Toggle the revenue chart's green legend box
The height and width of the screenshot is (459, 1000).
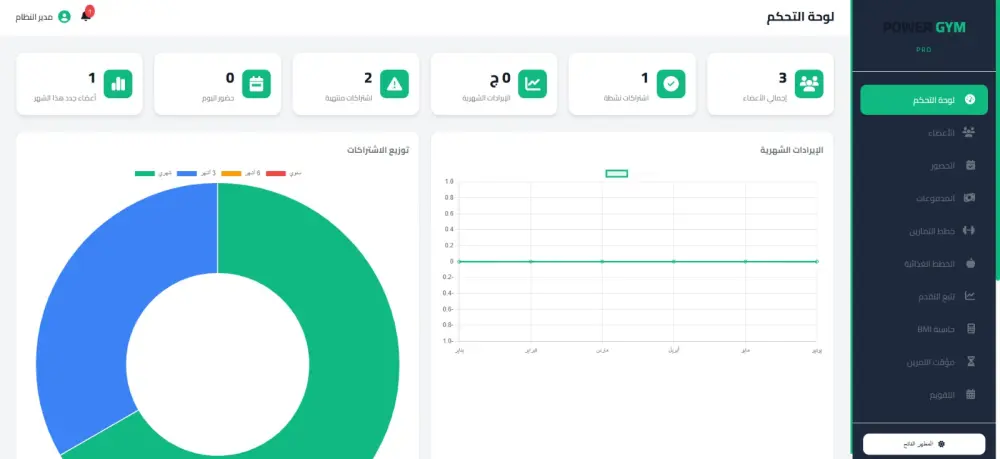coord(616,173)
